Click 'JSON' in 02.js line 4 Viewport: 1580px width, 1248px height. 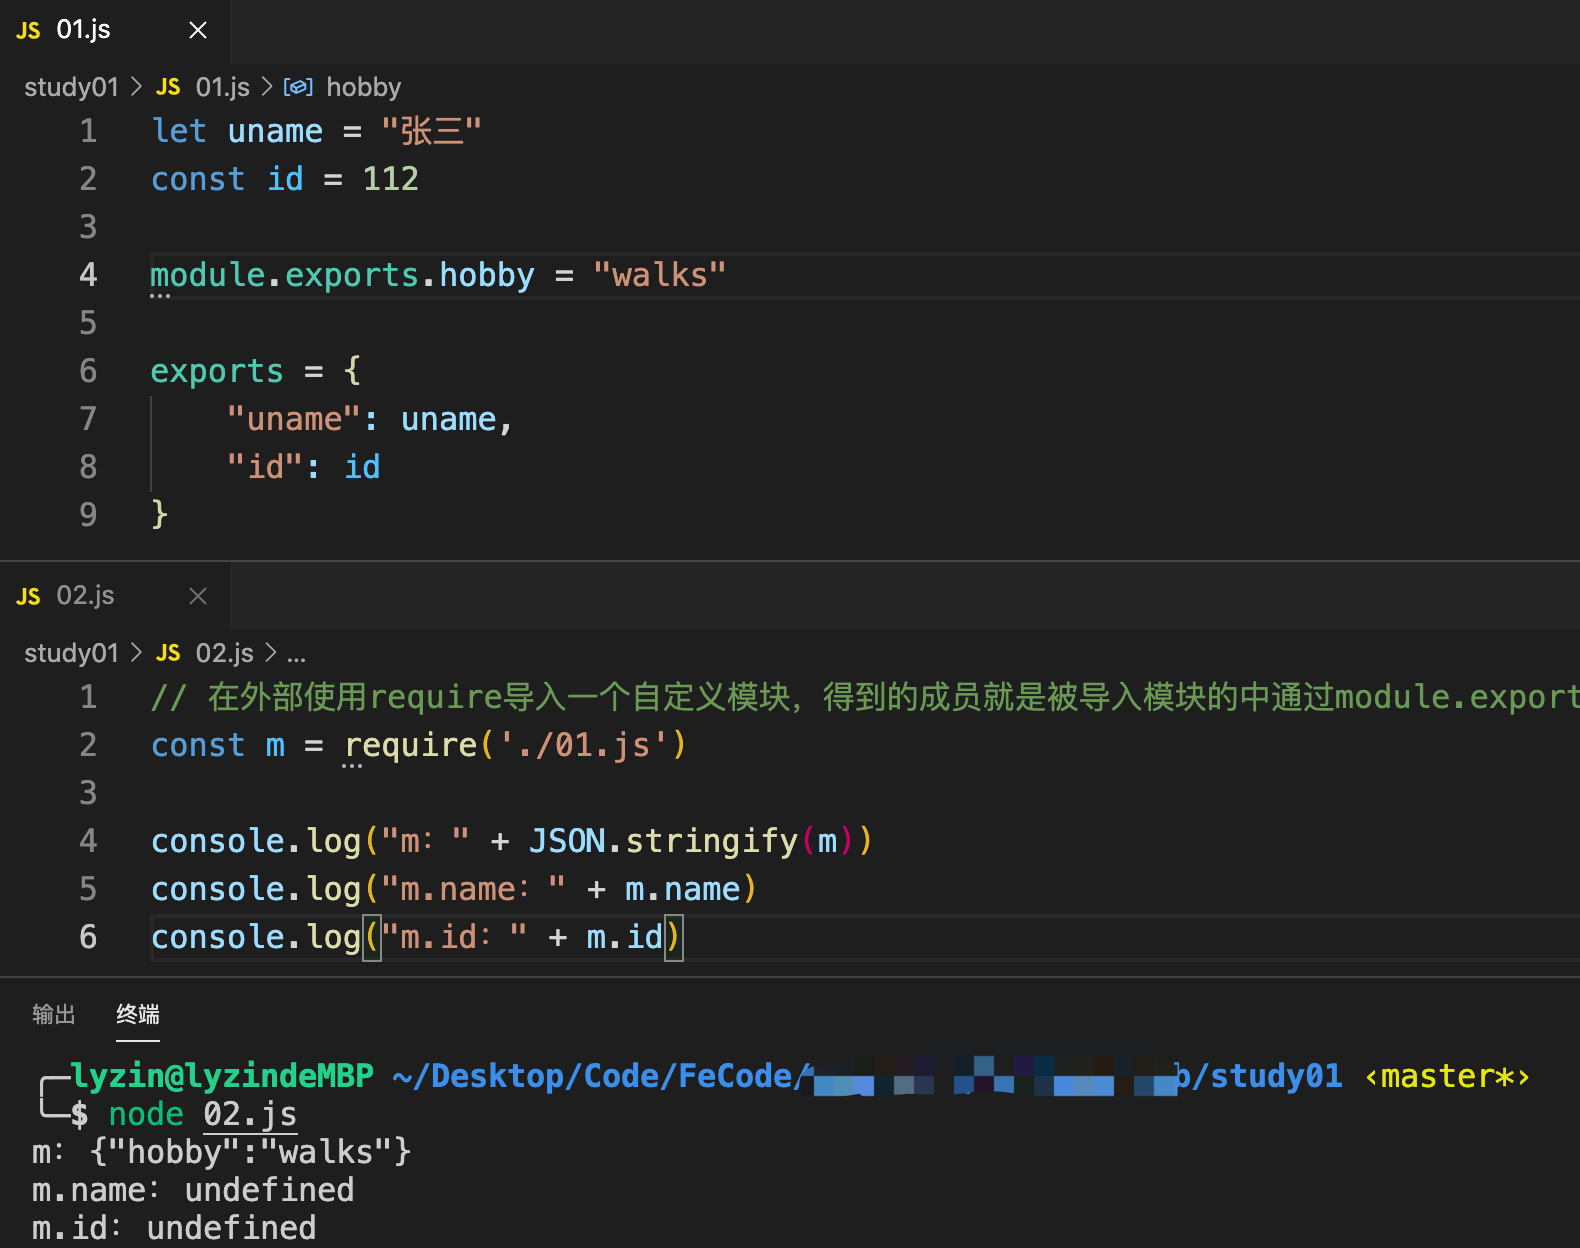click(x=567, y=841)
